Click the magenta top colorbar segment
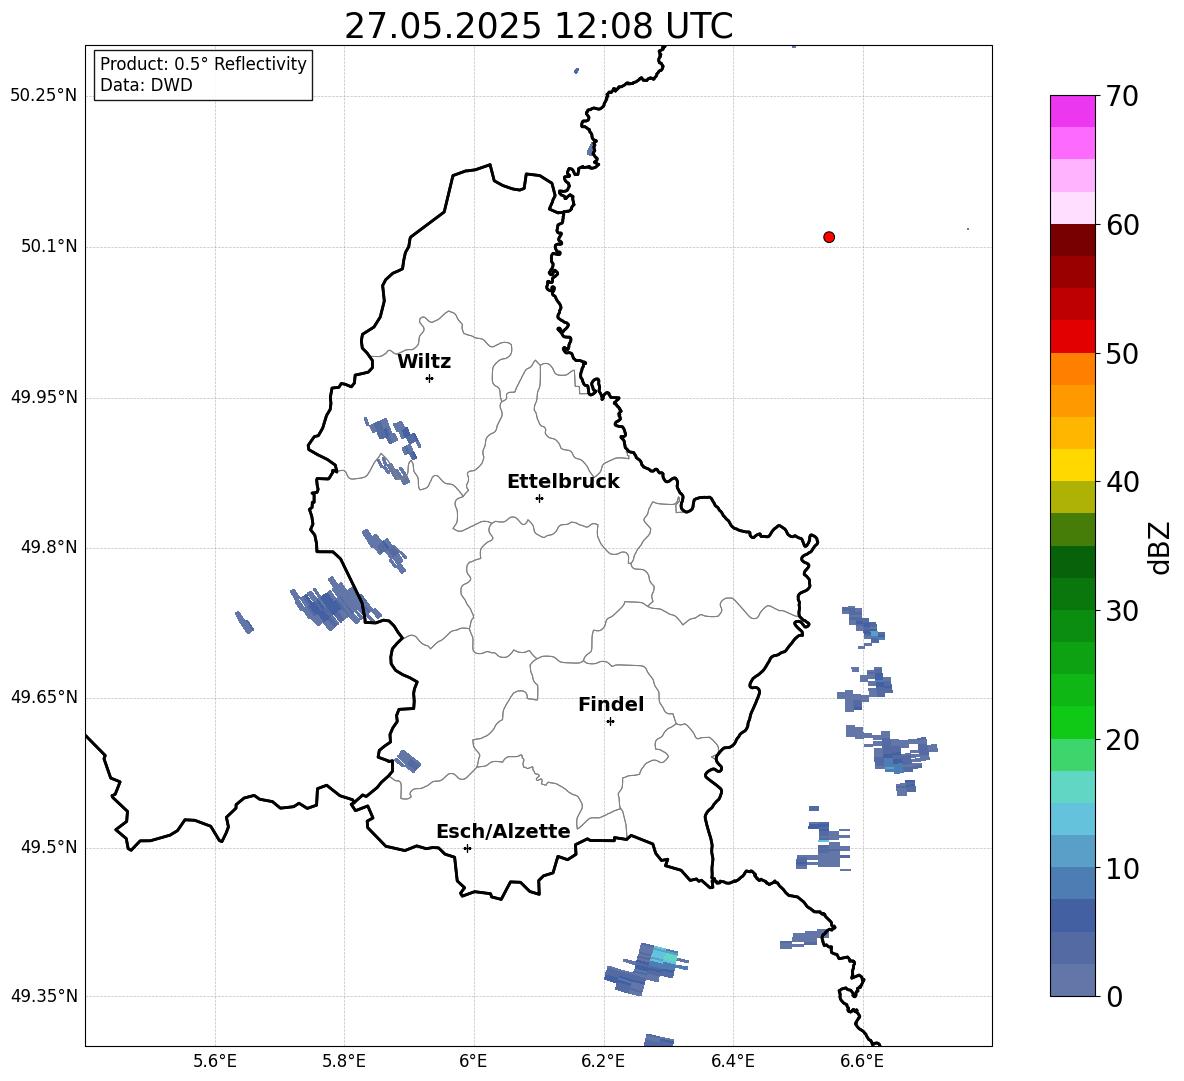Viewport: 1184px width, 1081px height. tap(1072, 111)
